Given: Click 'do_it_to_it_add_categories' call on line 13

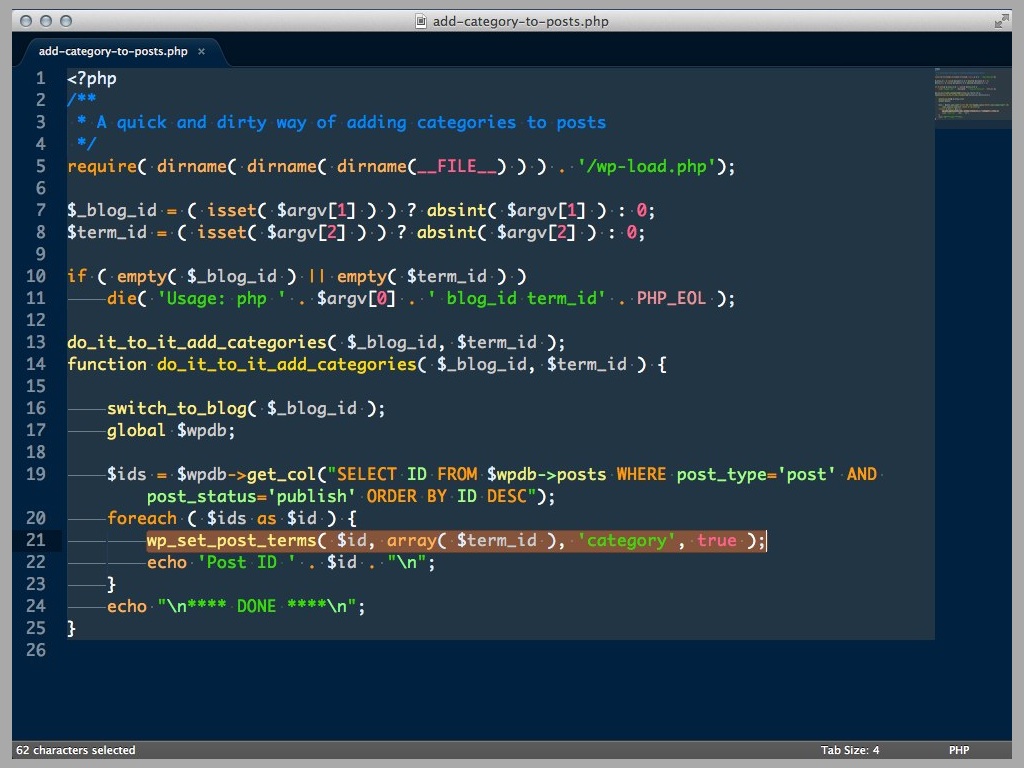Looking at the screenshot, I should point(197,342).
